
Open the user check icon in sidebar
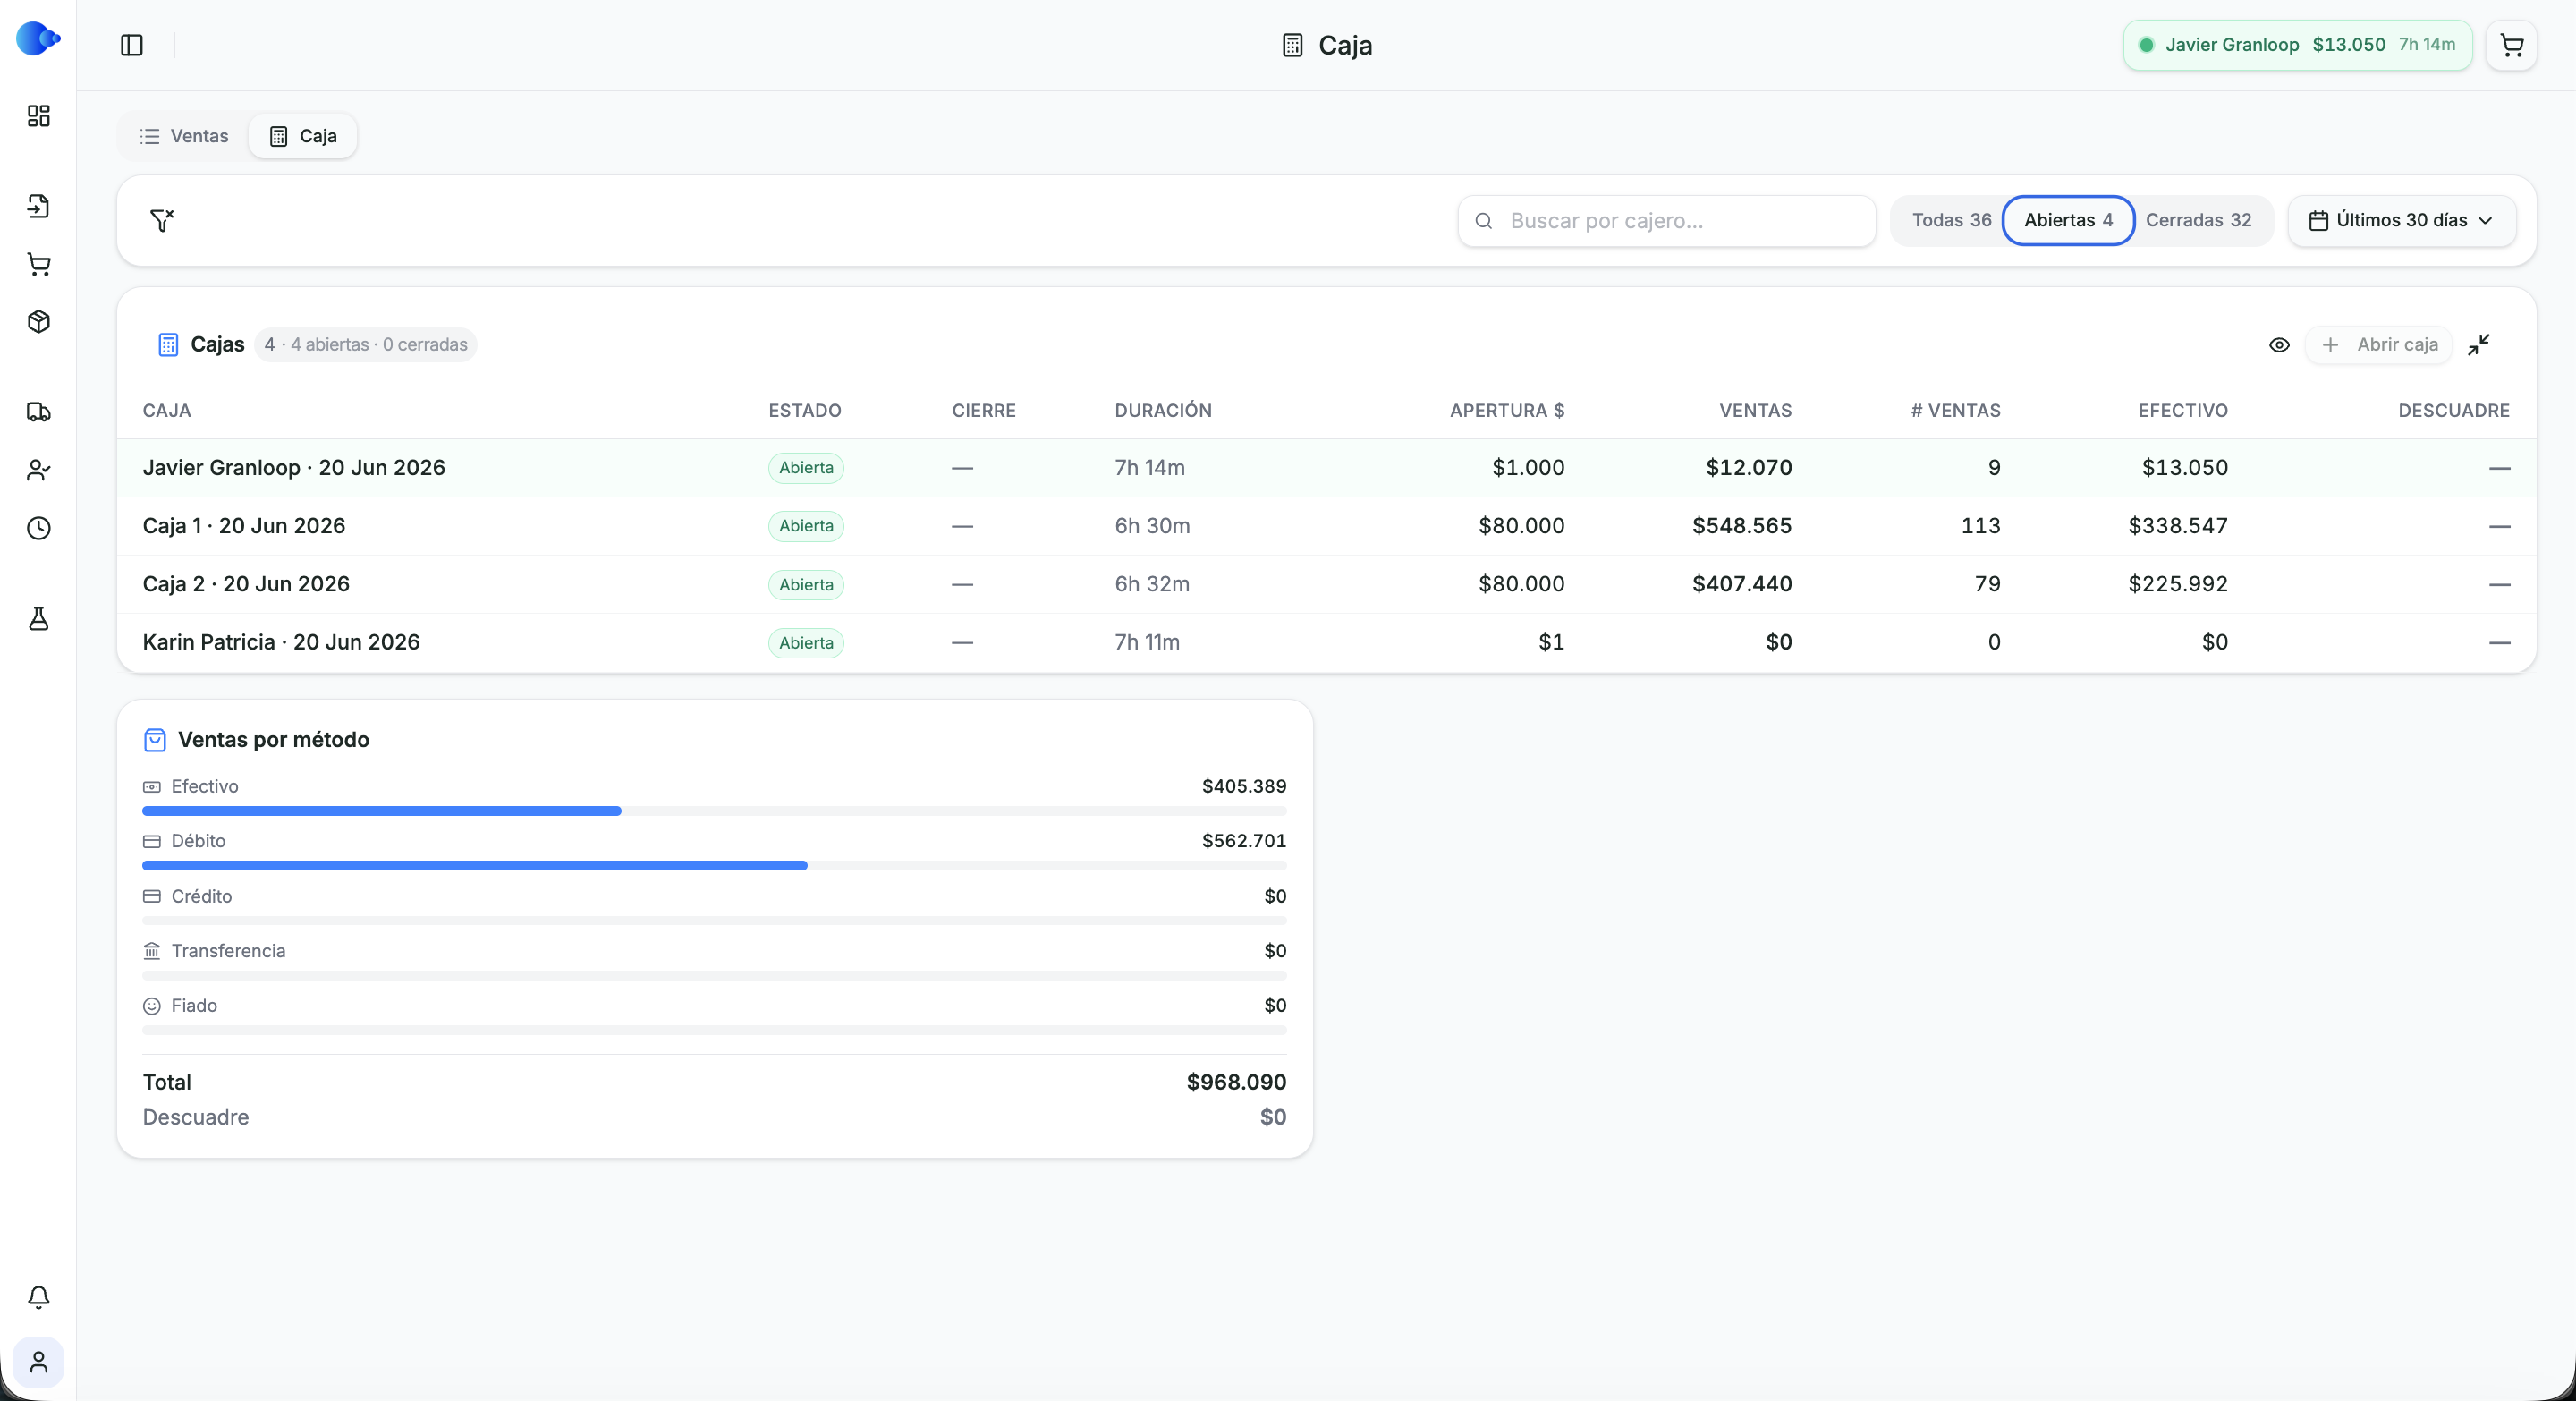click(x=38, y=470)
